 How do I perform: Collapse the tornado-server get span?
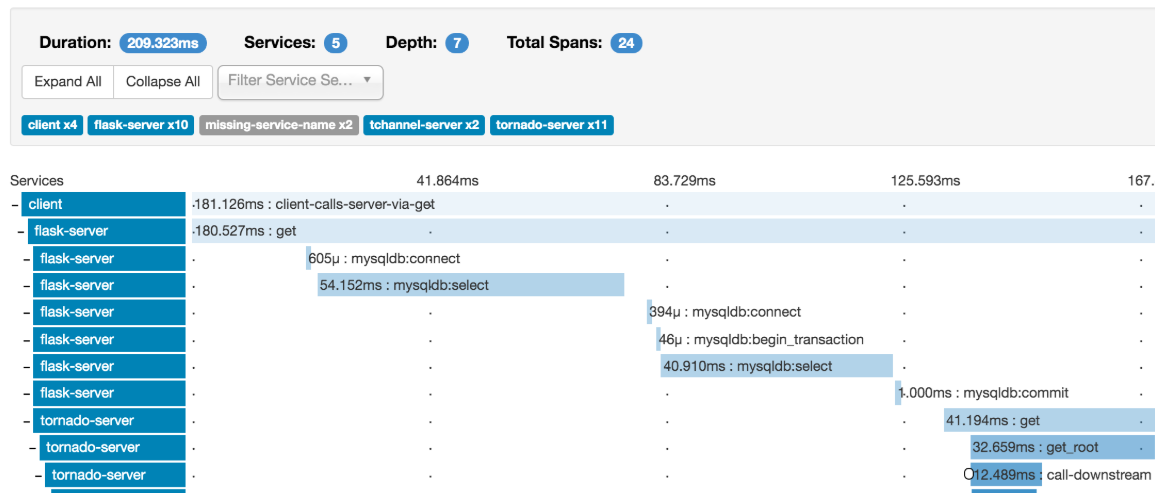[27, 421]
